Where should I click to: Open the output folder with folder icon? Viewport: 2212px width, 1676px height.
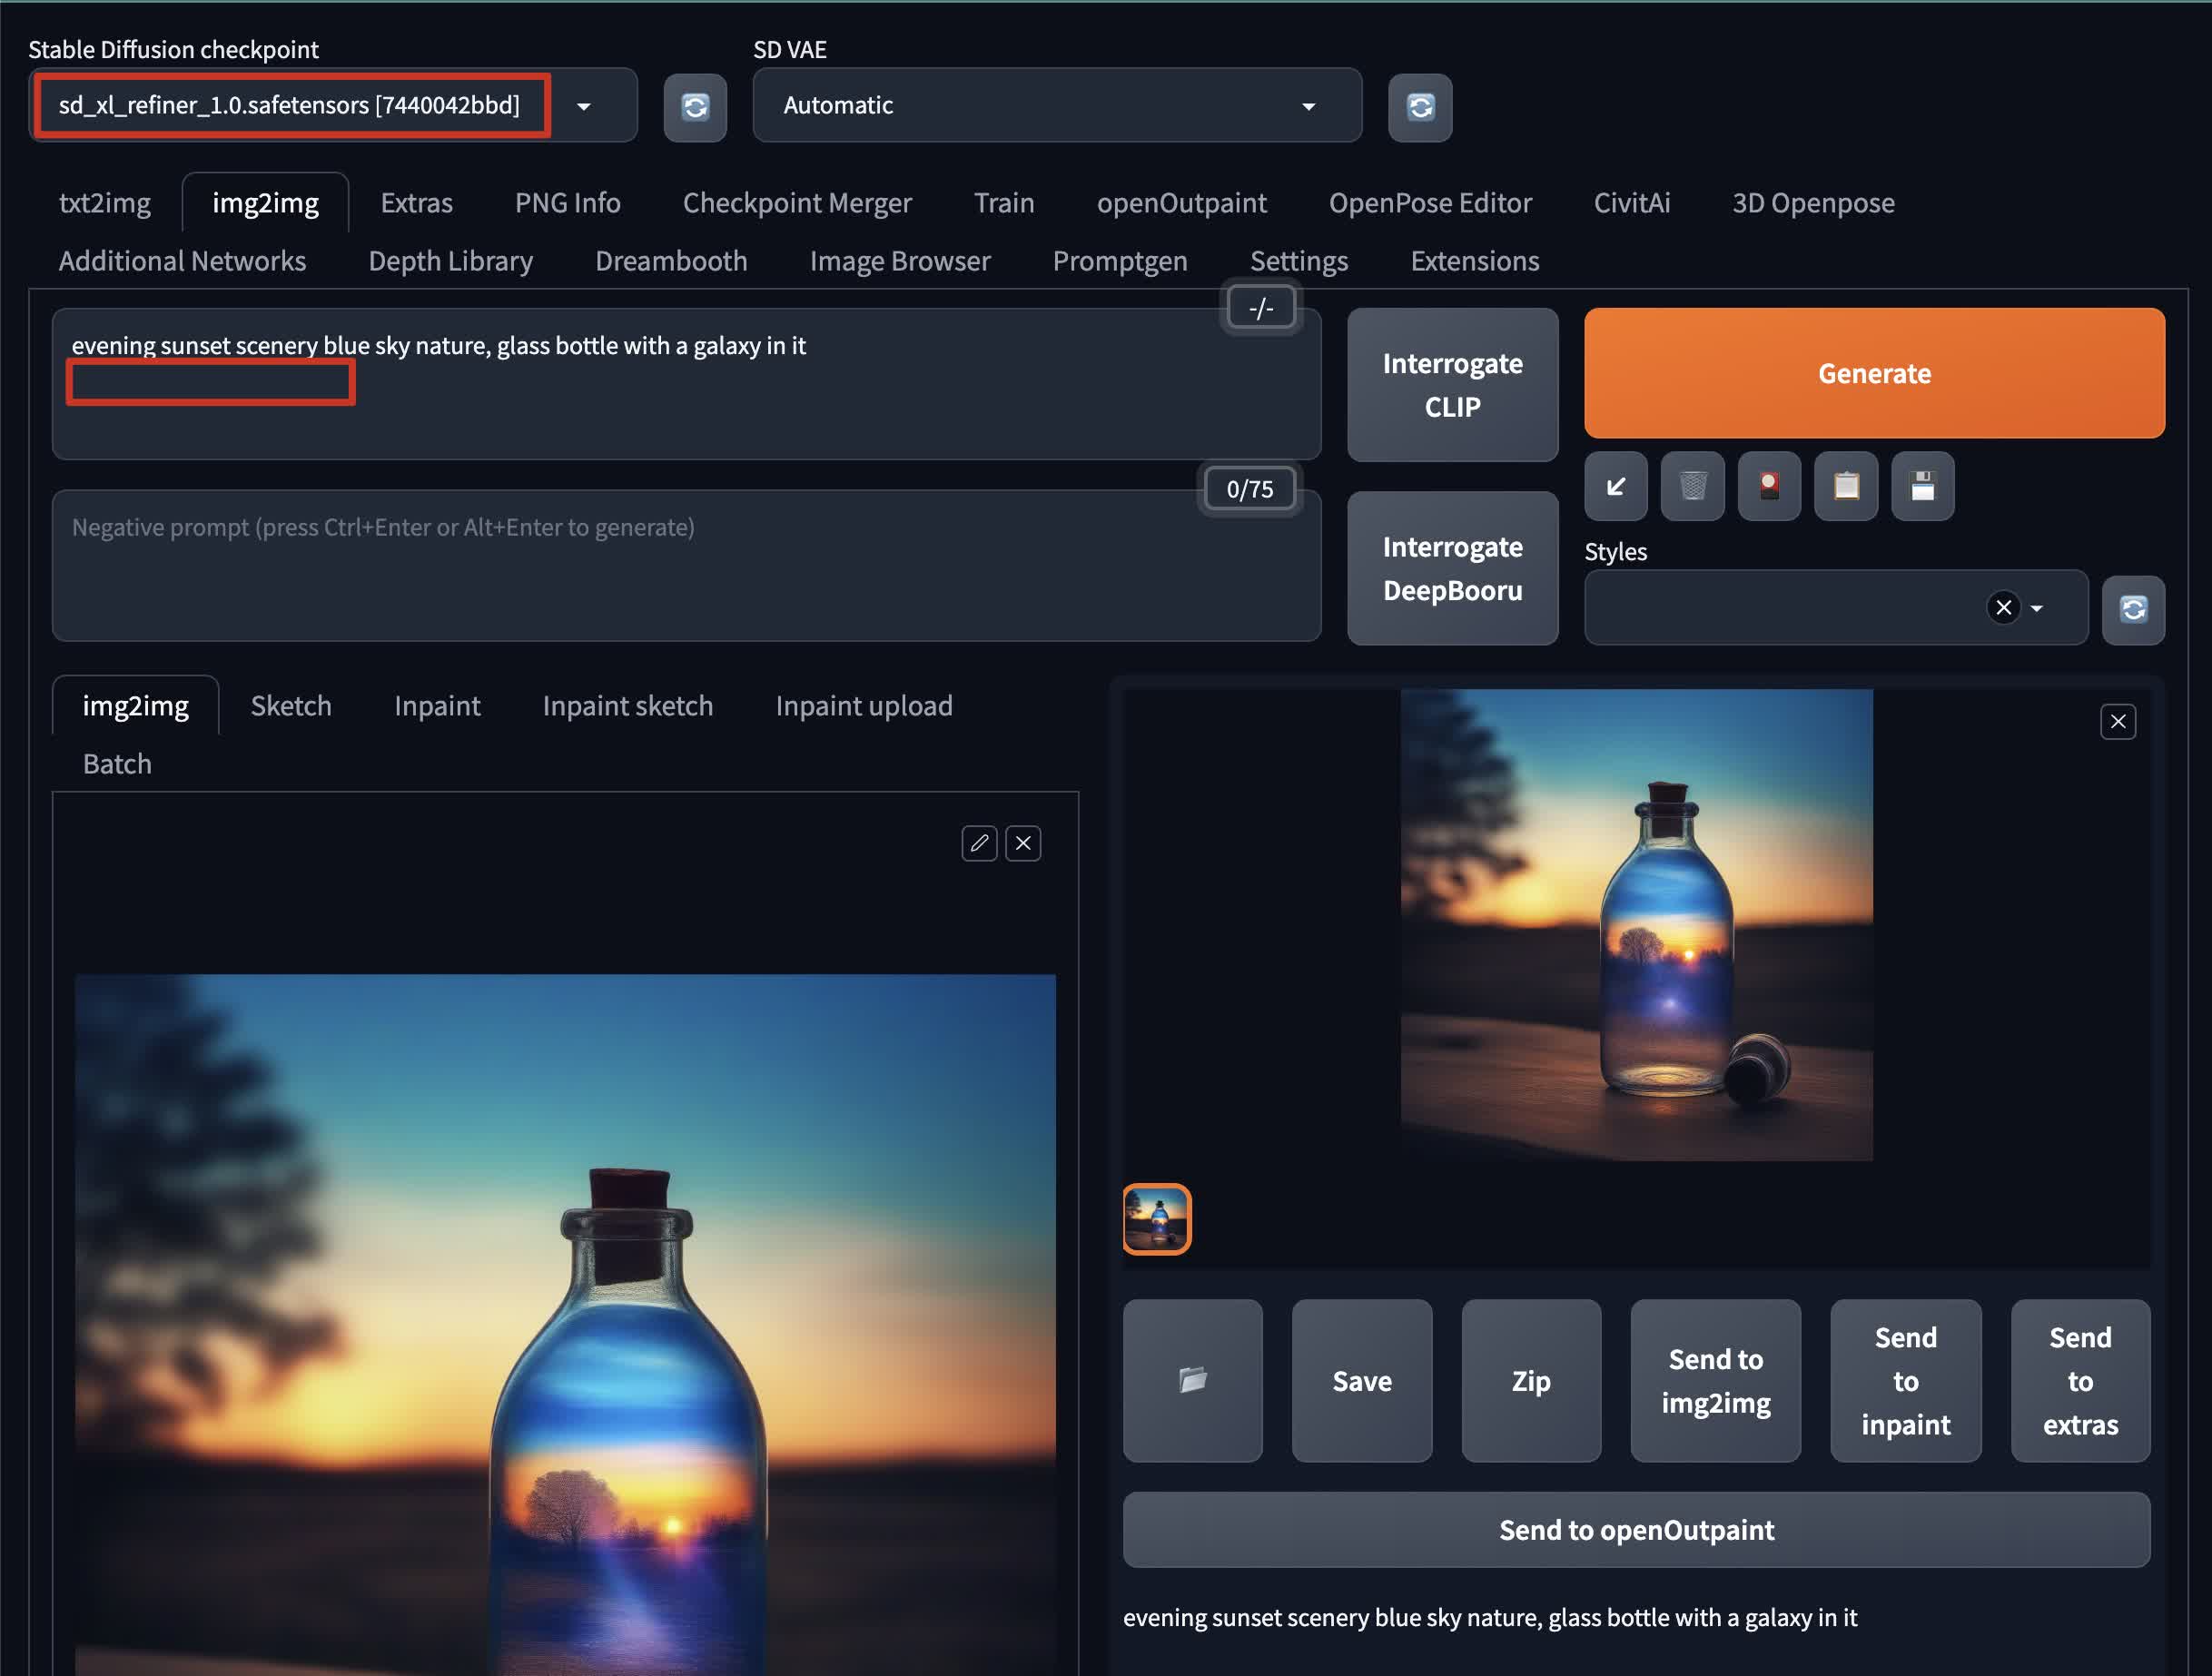pyautogui.click(x=1192, y=1381)
